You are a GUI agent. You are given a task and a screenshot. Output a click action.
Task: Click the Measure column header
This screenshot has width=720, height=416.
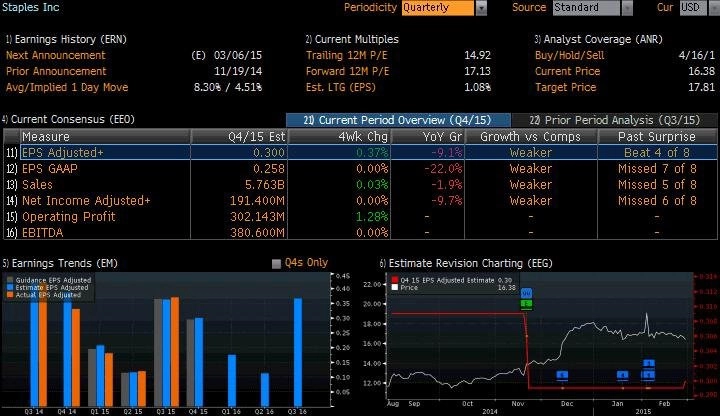click(x=105, y=137)
